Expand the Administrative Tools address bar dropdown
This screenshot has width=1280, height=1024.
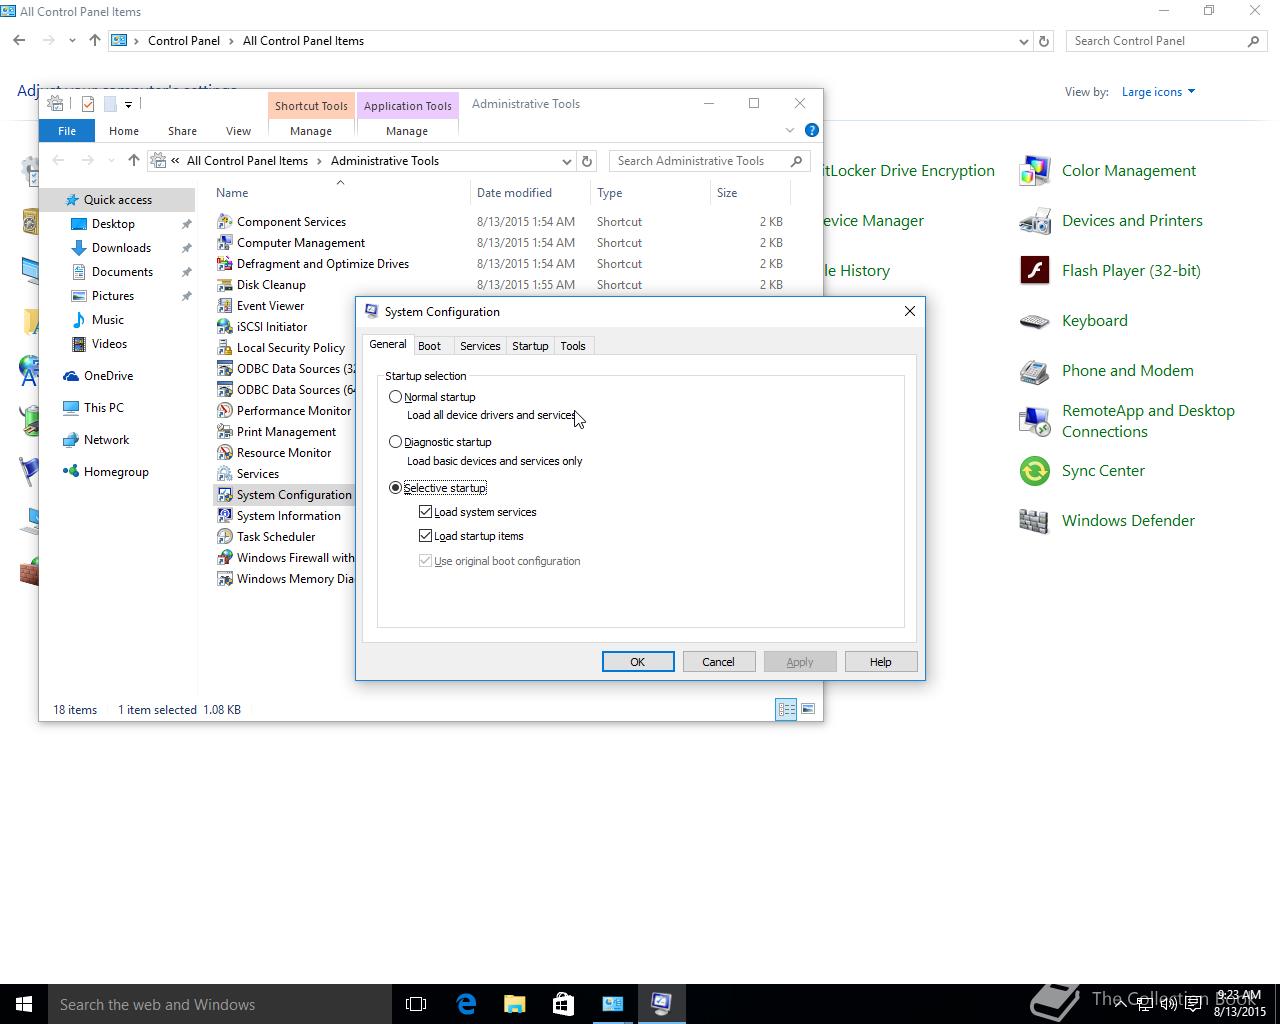pyautogui.click(x=566, y=161)
